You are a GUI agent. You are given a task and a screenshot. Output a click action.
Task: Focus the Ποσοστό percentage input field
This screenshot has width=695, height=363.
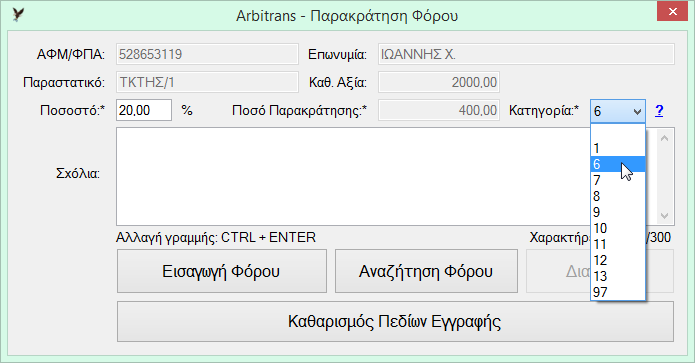click(144, 110)
